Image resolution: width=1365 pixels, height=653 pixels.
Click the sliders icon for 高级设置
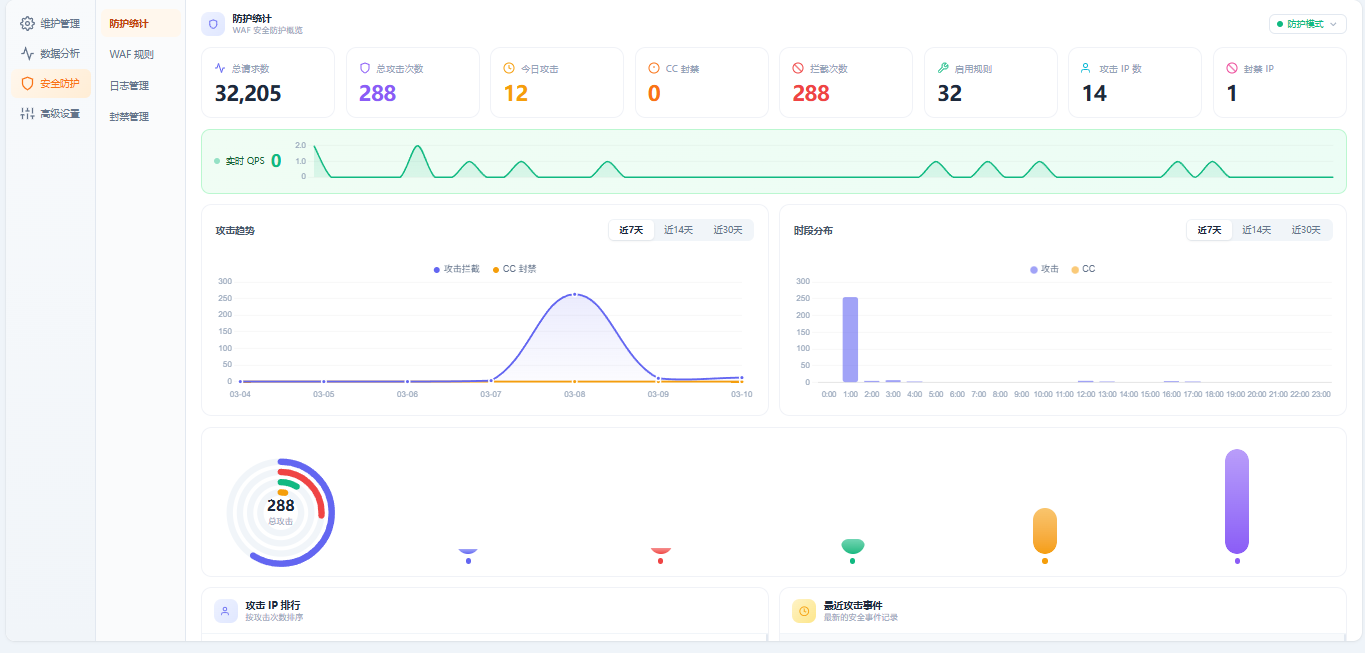(27, 114)
